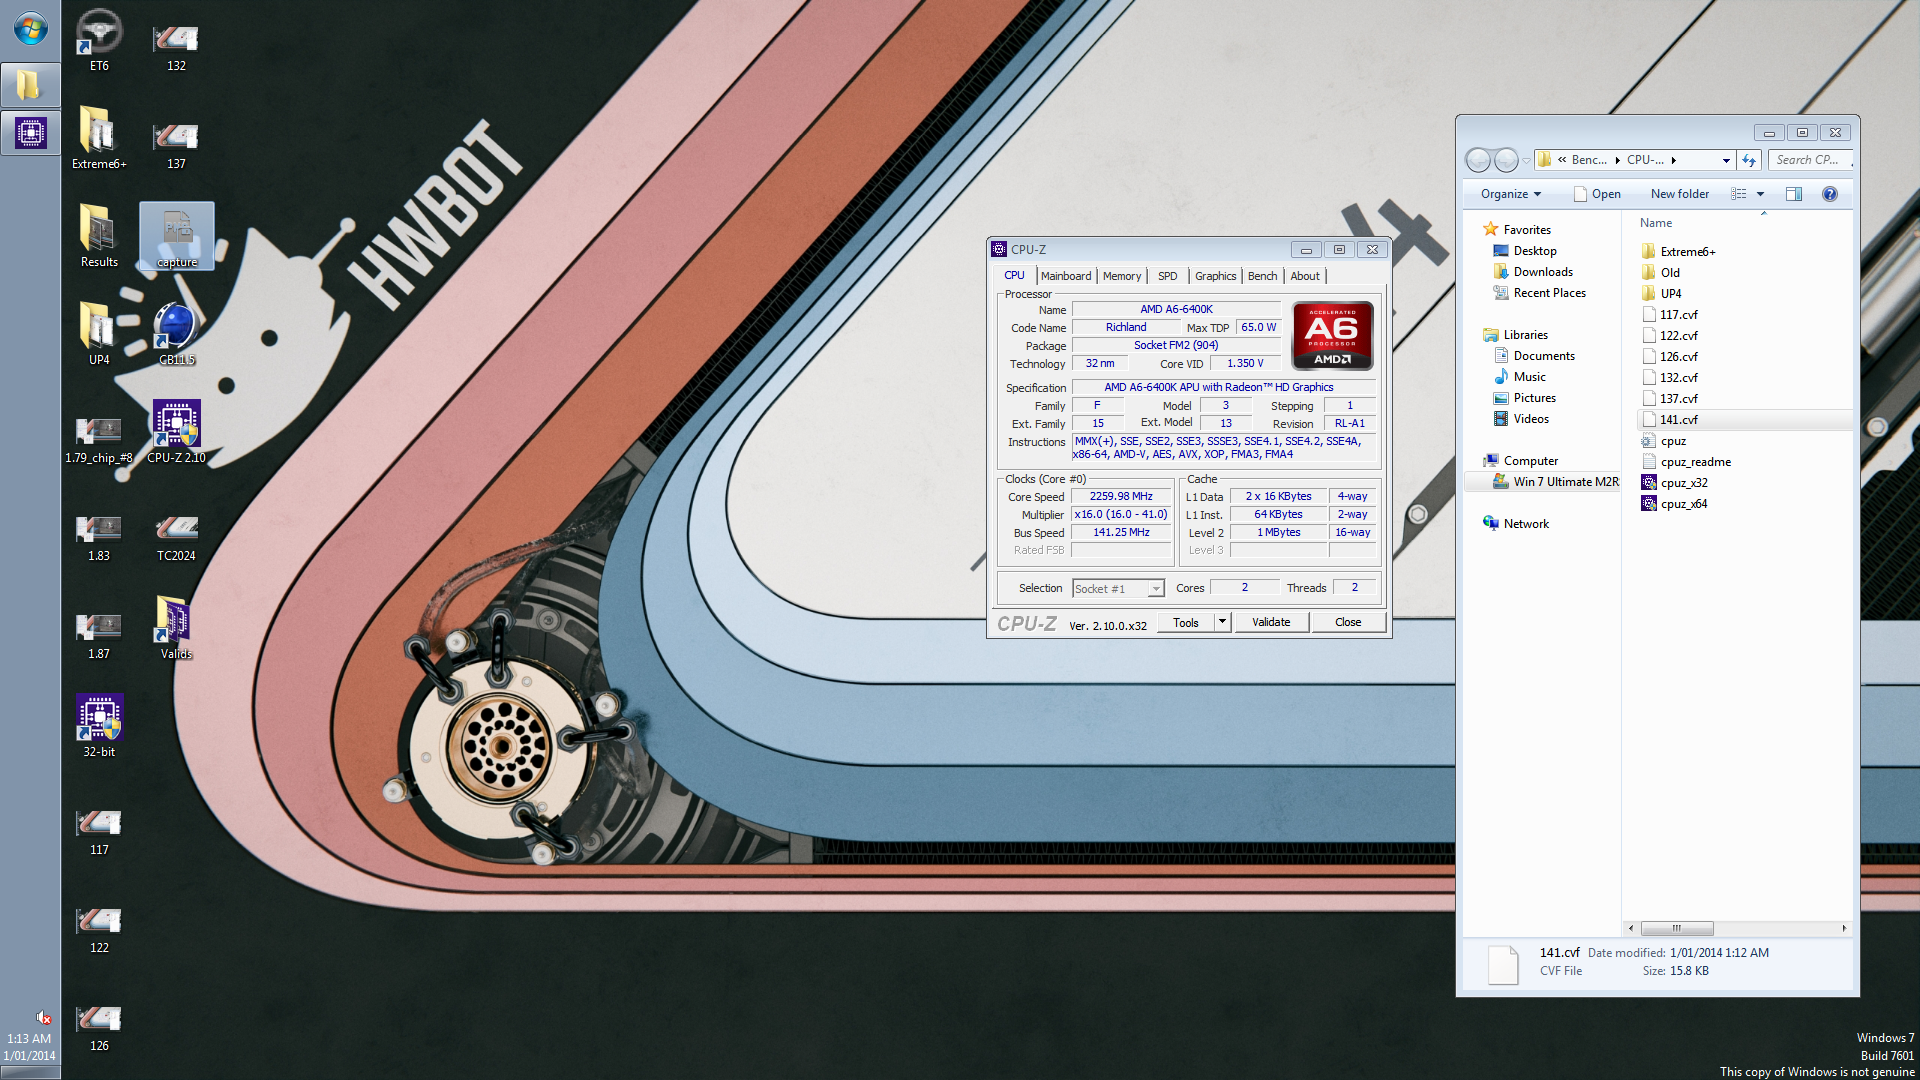Select the 141.cvf file
Viewport: 1920px width, 1080px height.
tap(1745, 420)
